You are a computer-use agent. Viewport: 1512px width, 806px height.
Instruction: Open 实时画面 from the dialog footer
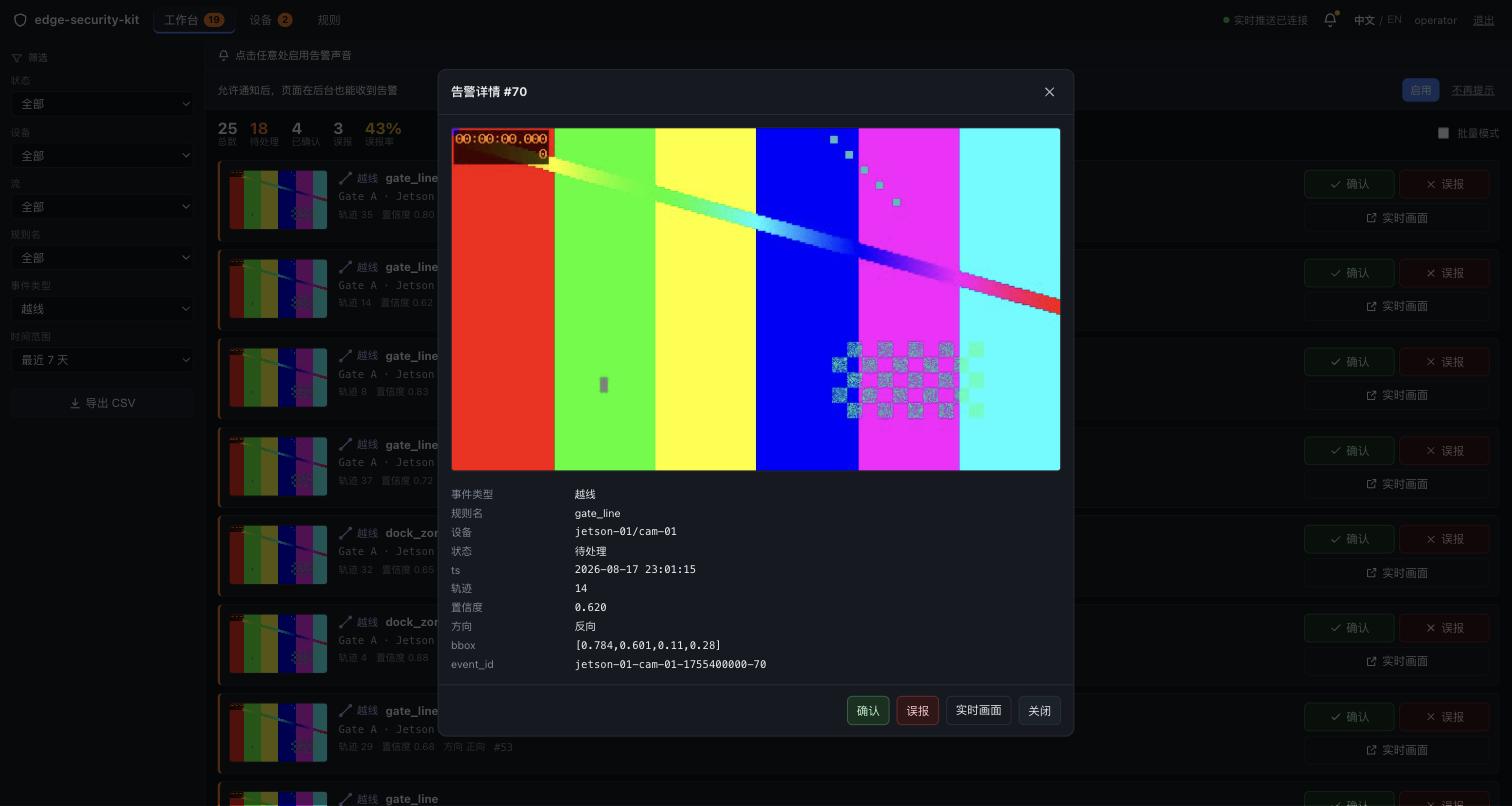coord(978,711)
